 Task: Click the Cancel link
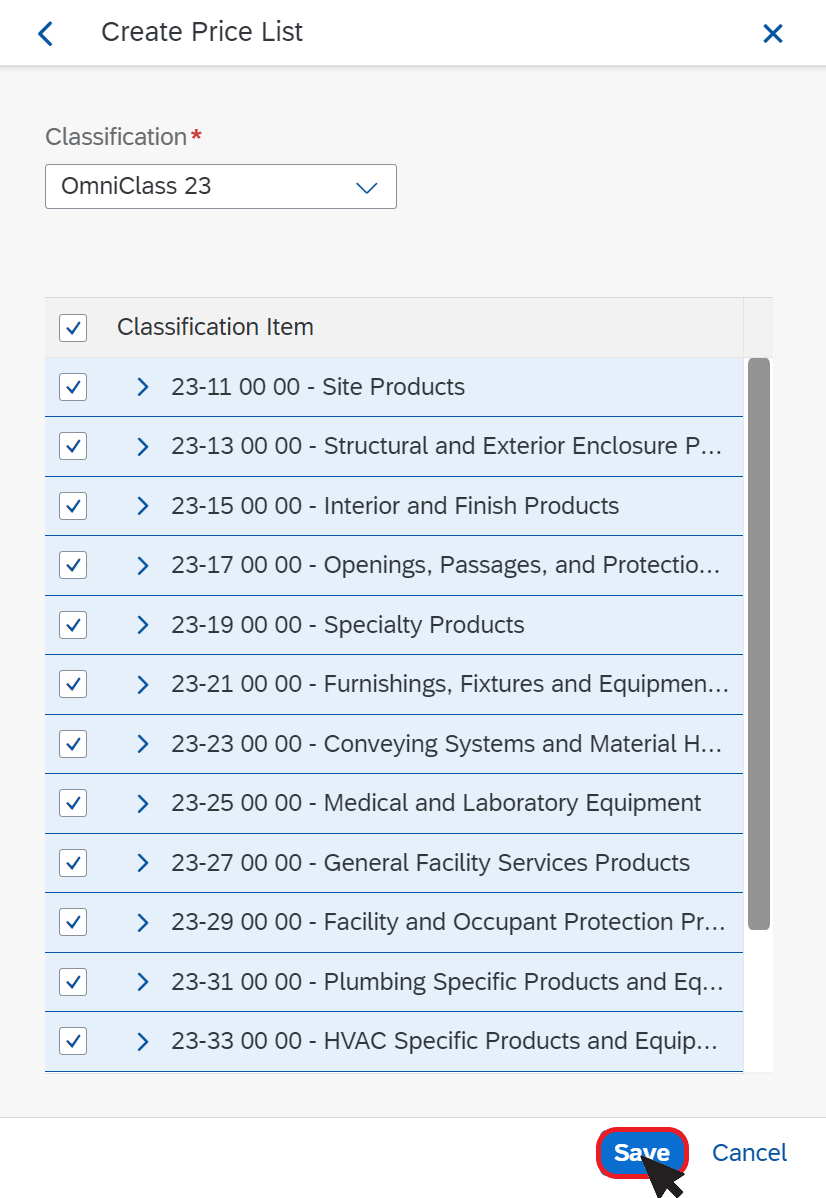(x=749, y=1152)
